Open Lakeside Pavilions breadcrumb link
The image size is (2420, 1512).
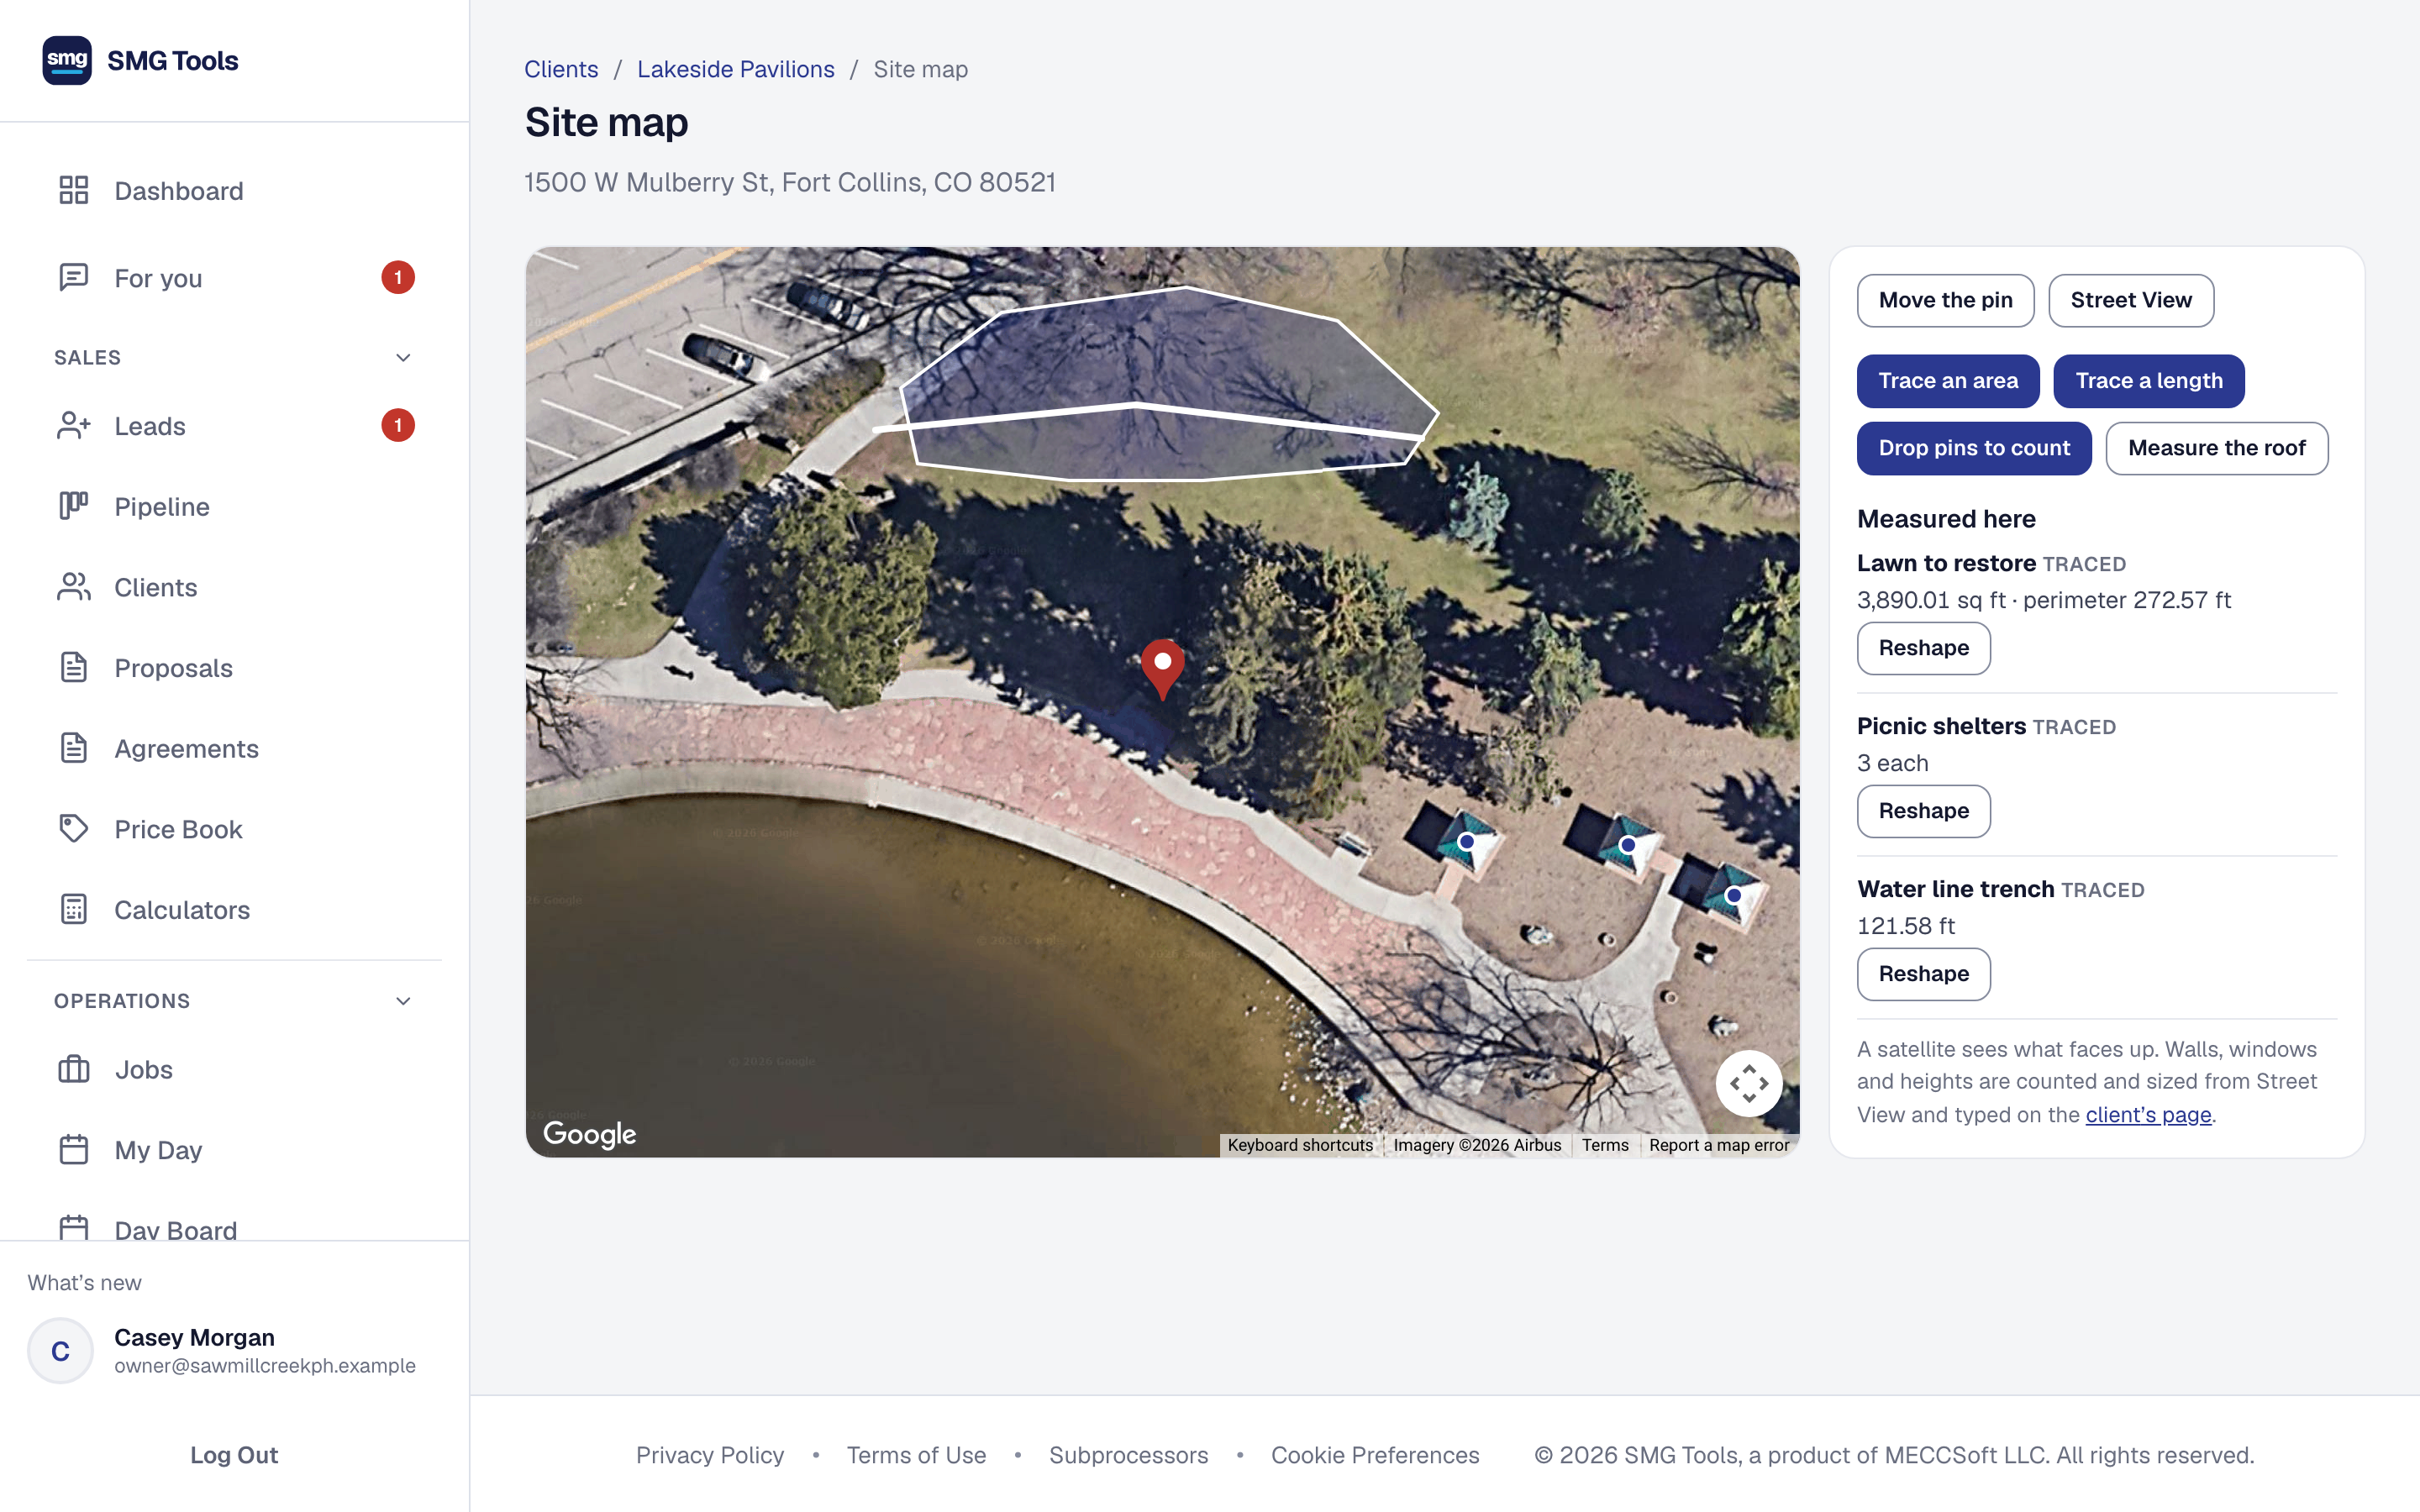pyautogui.click(x=736, y=69)
